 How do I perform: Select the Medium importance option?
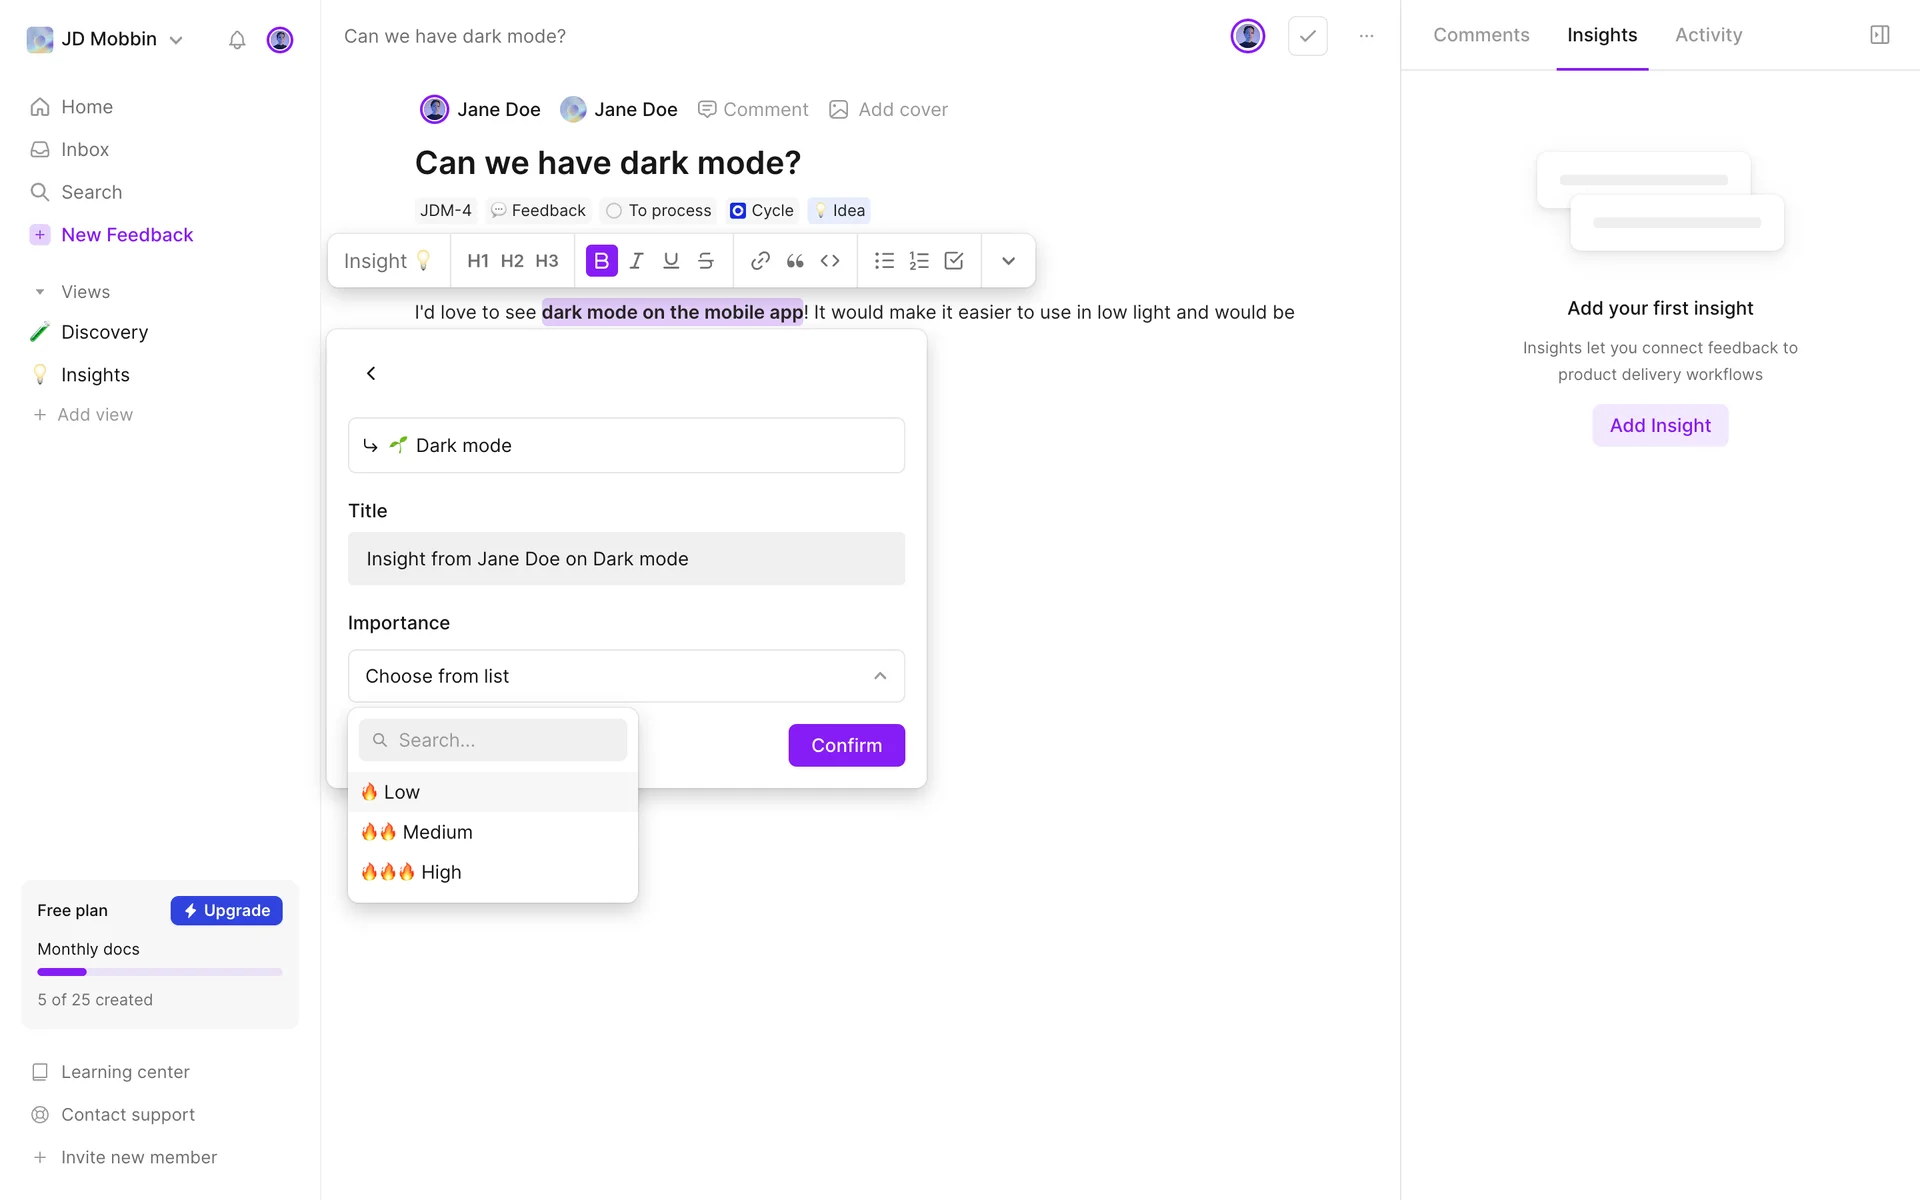(437, 832)
